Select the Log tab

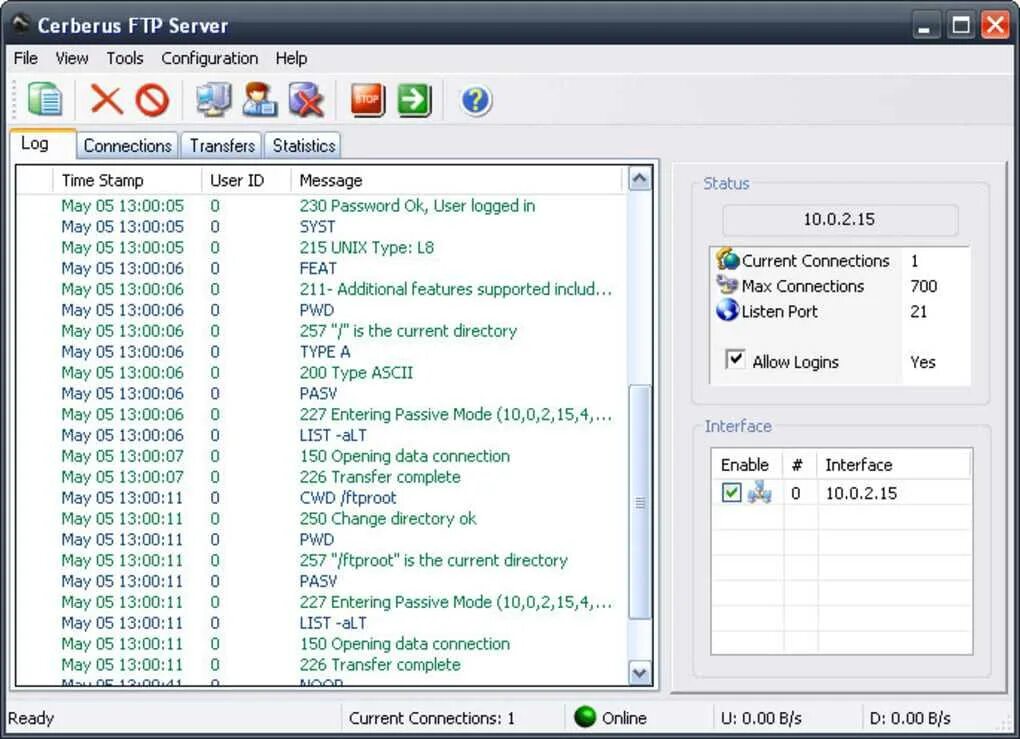click(43, 144)
